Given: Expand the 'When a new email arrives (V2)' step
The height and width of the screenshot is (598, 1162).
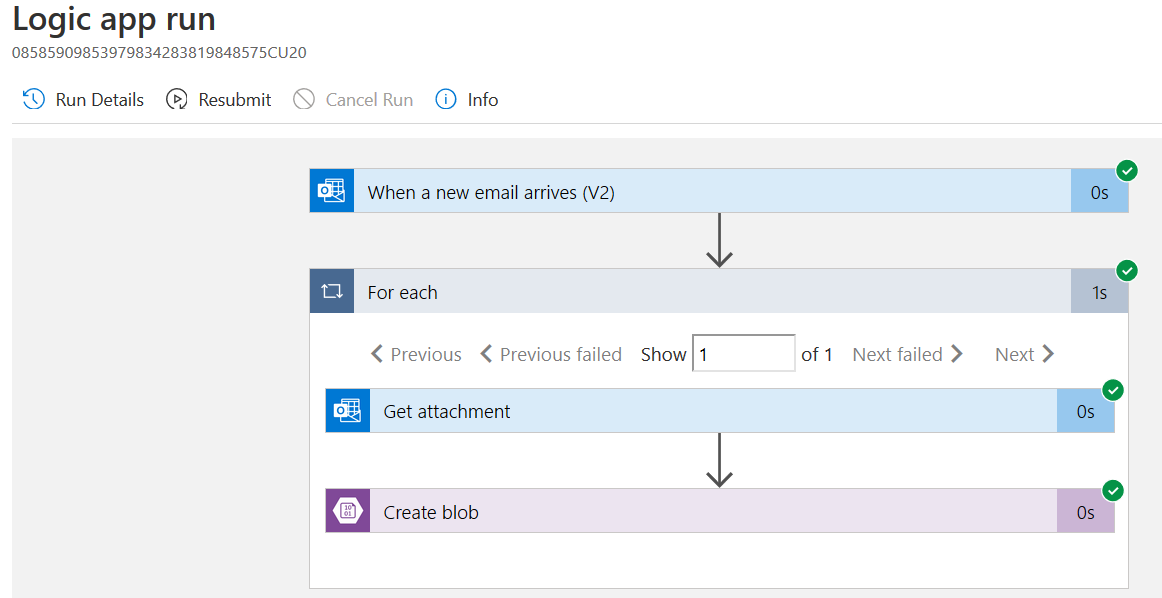Looking at the screenshot, I should [700, 192].
